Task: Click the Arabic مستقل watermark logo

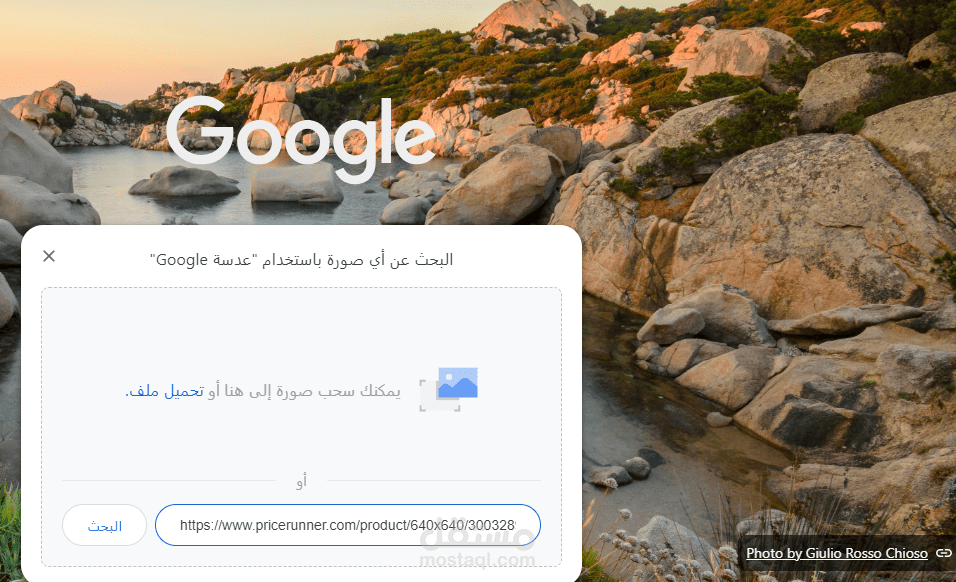Action: tap(477, 535)
